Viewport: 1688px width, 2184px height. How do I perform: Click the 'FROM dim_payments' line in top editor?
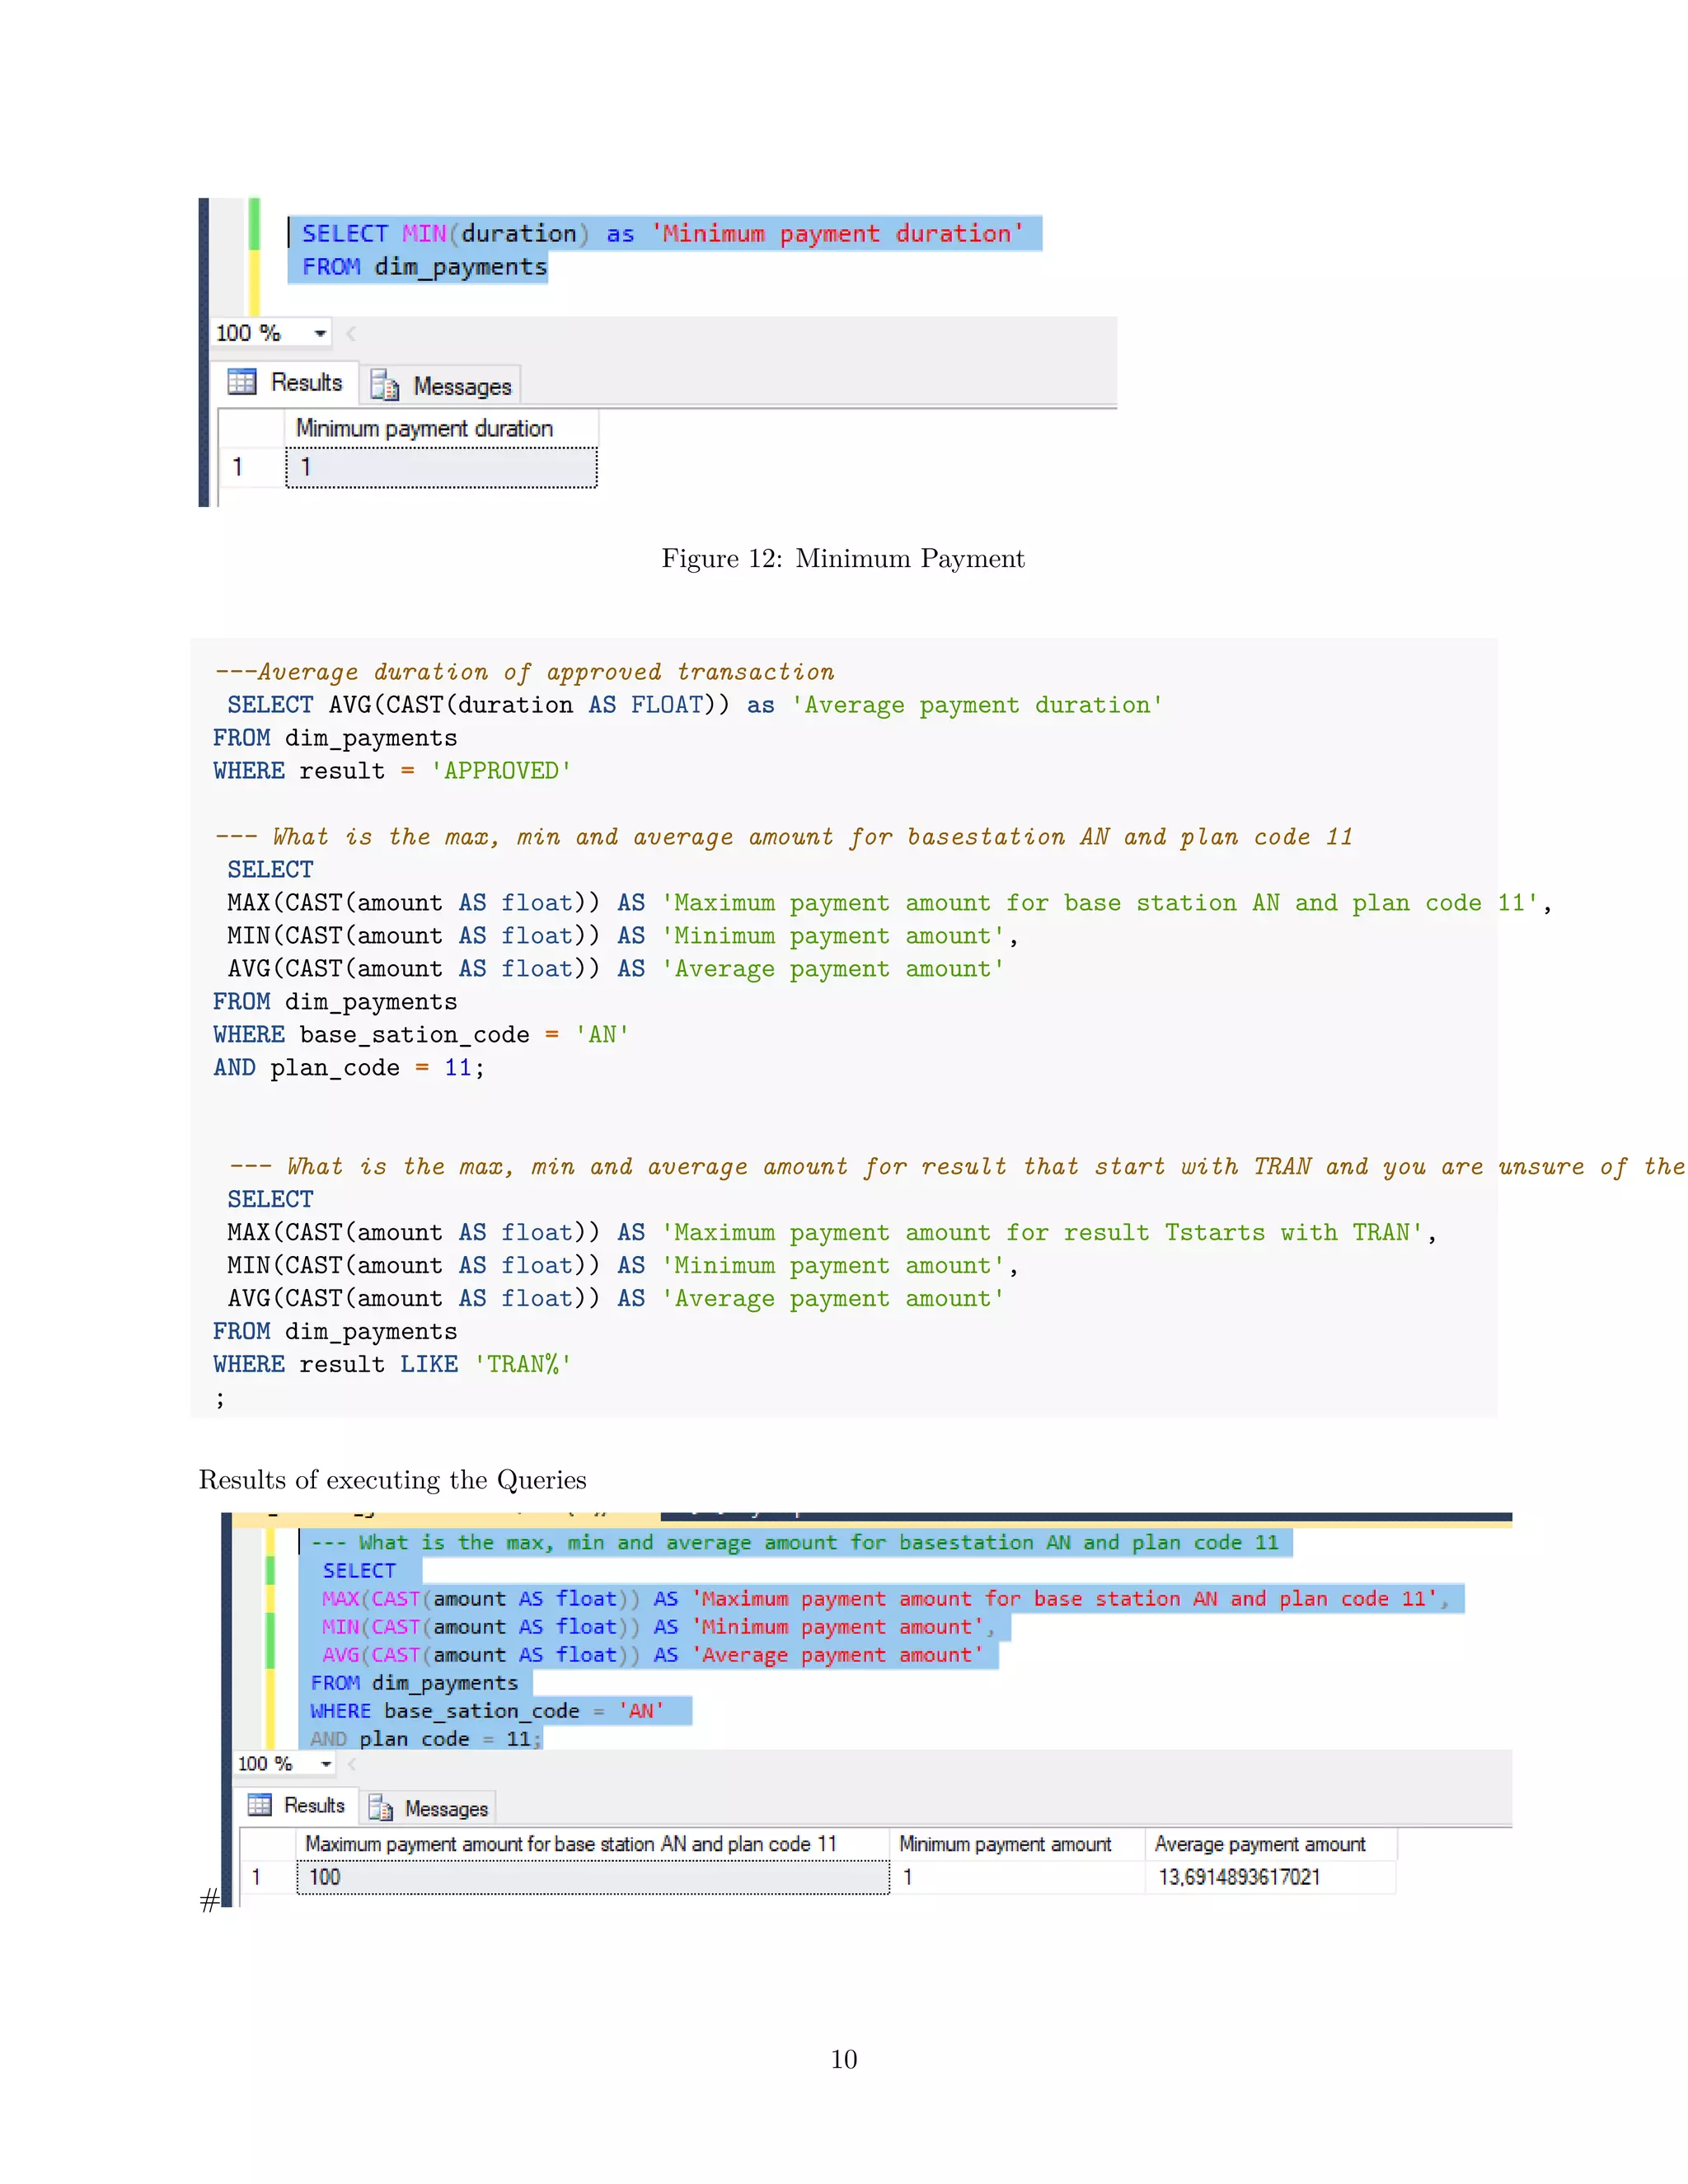point(424,267)
